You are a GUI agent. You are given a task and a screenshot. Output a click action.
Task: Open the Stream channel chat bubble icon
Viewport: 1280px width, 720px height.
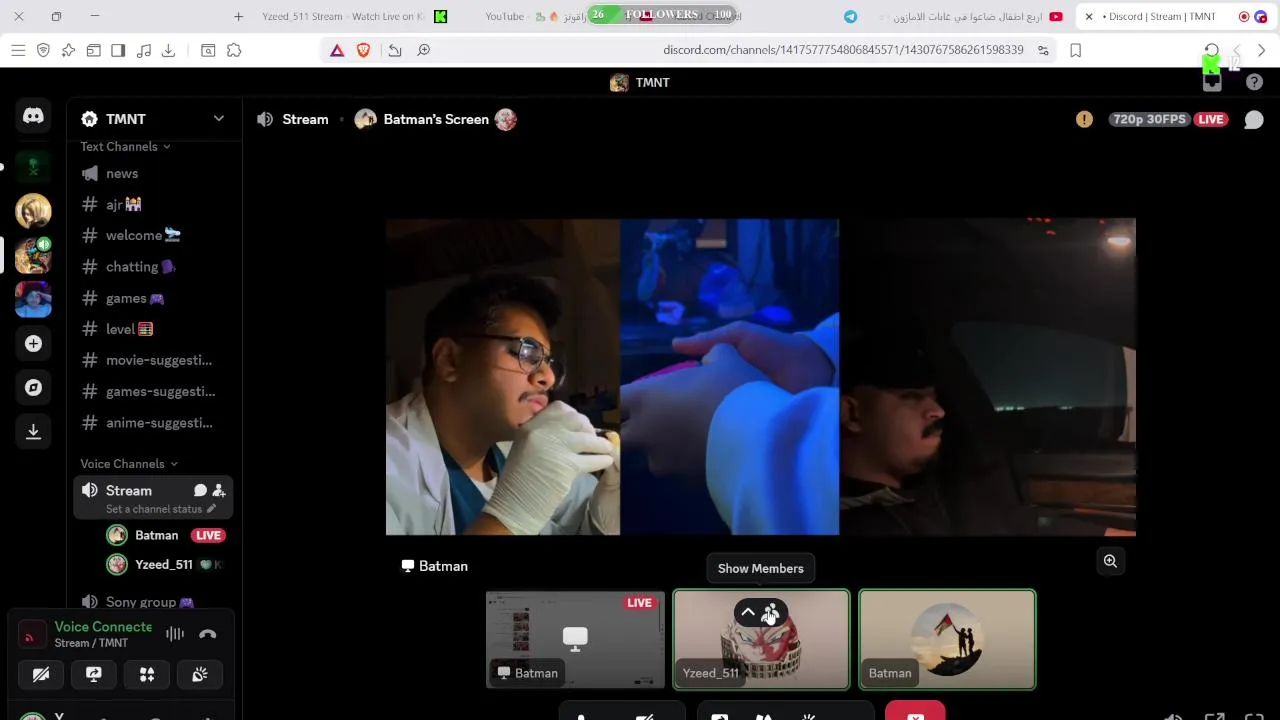click(x=200, y=491)
